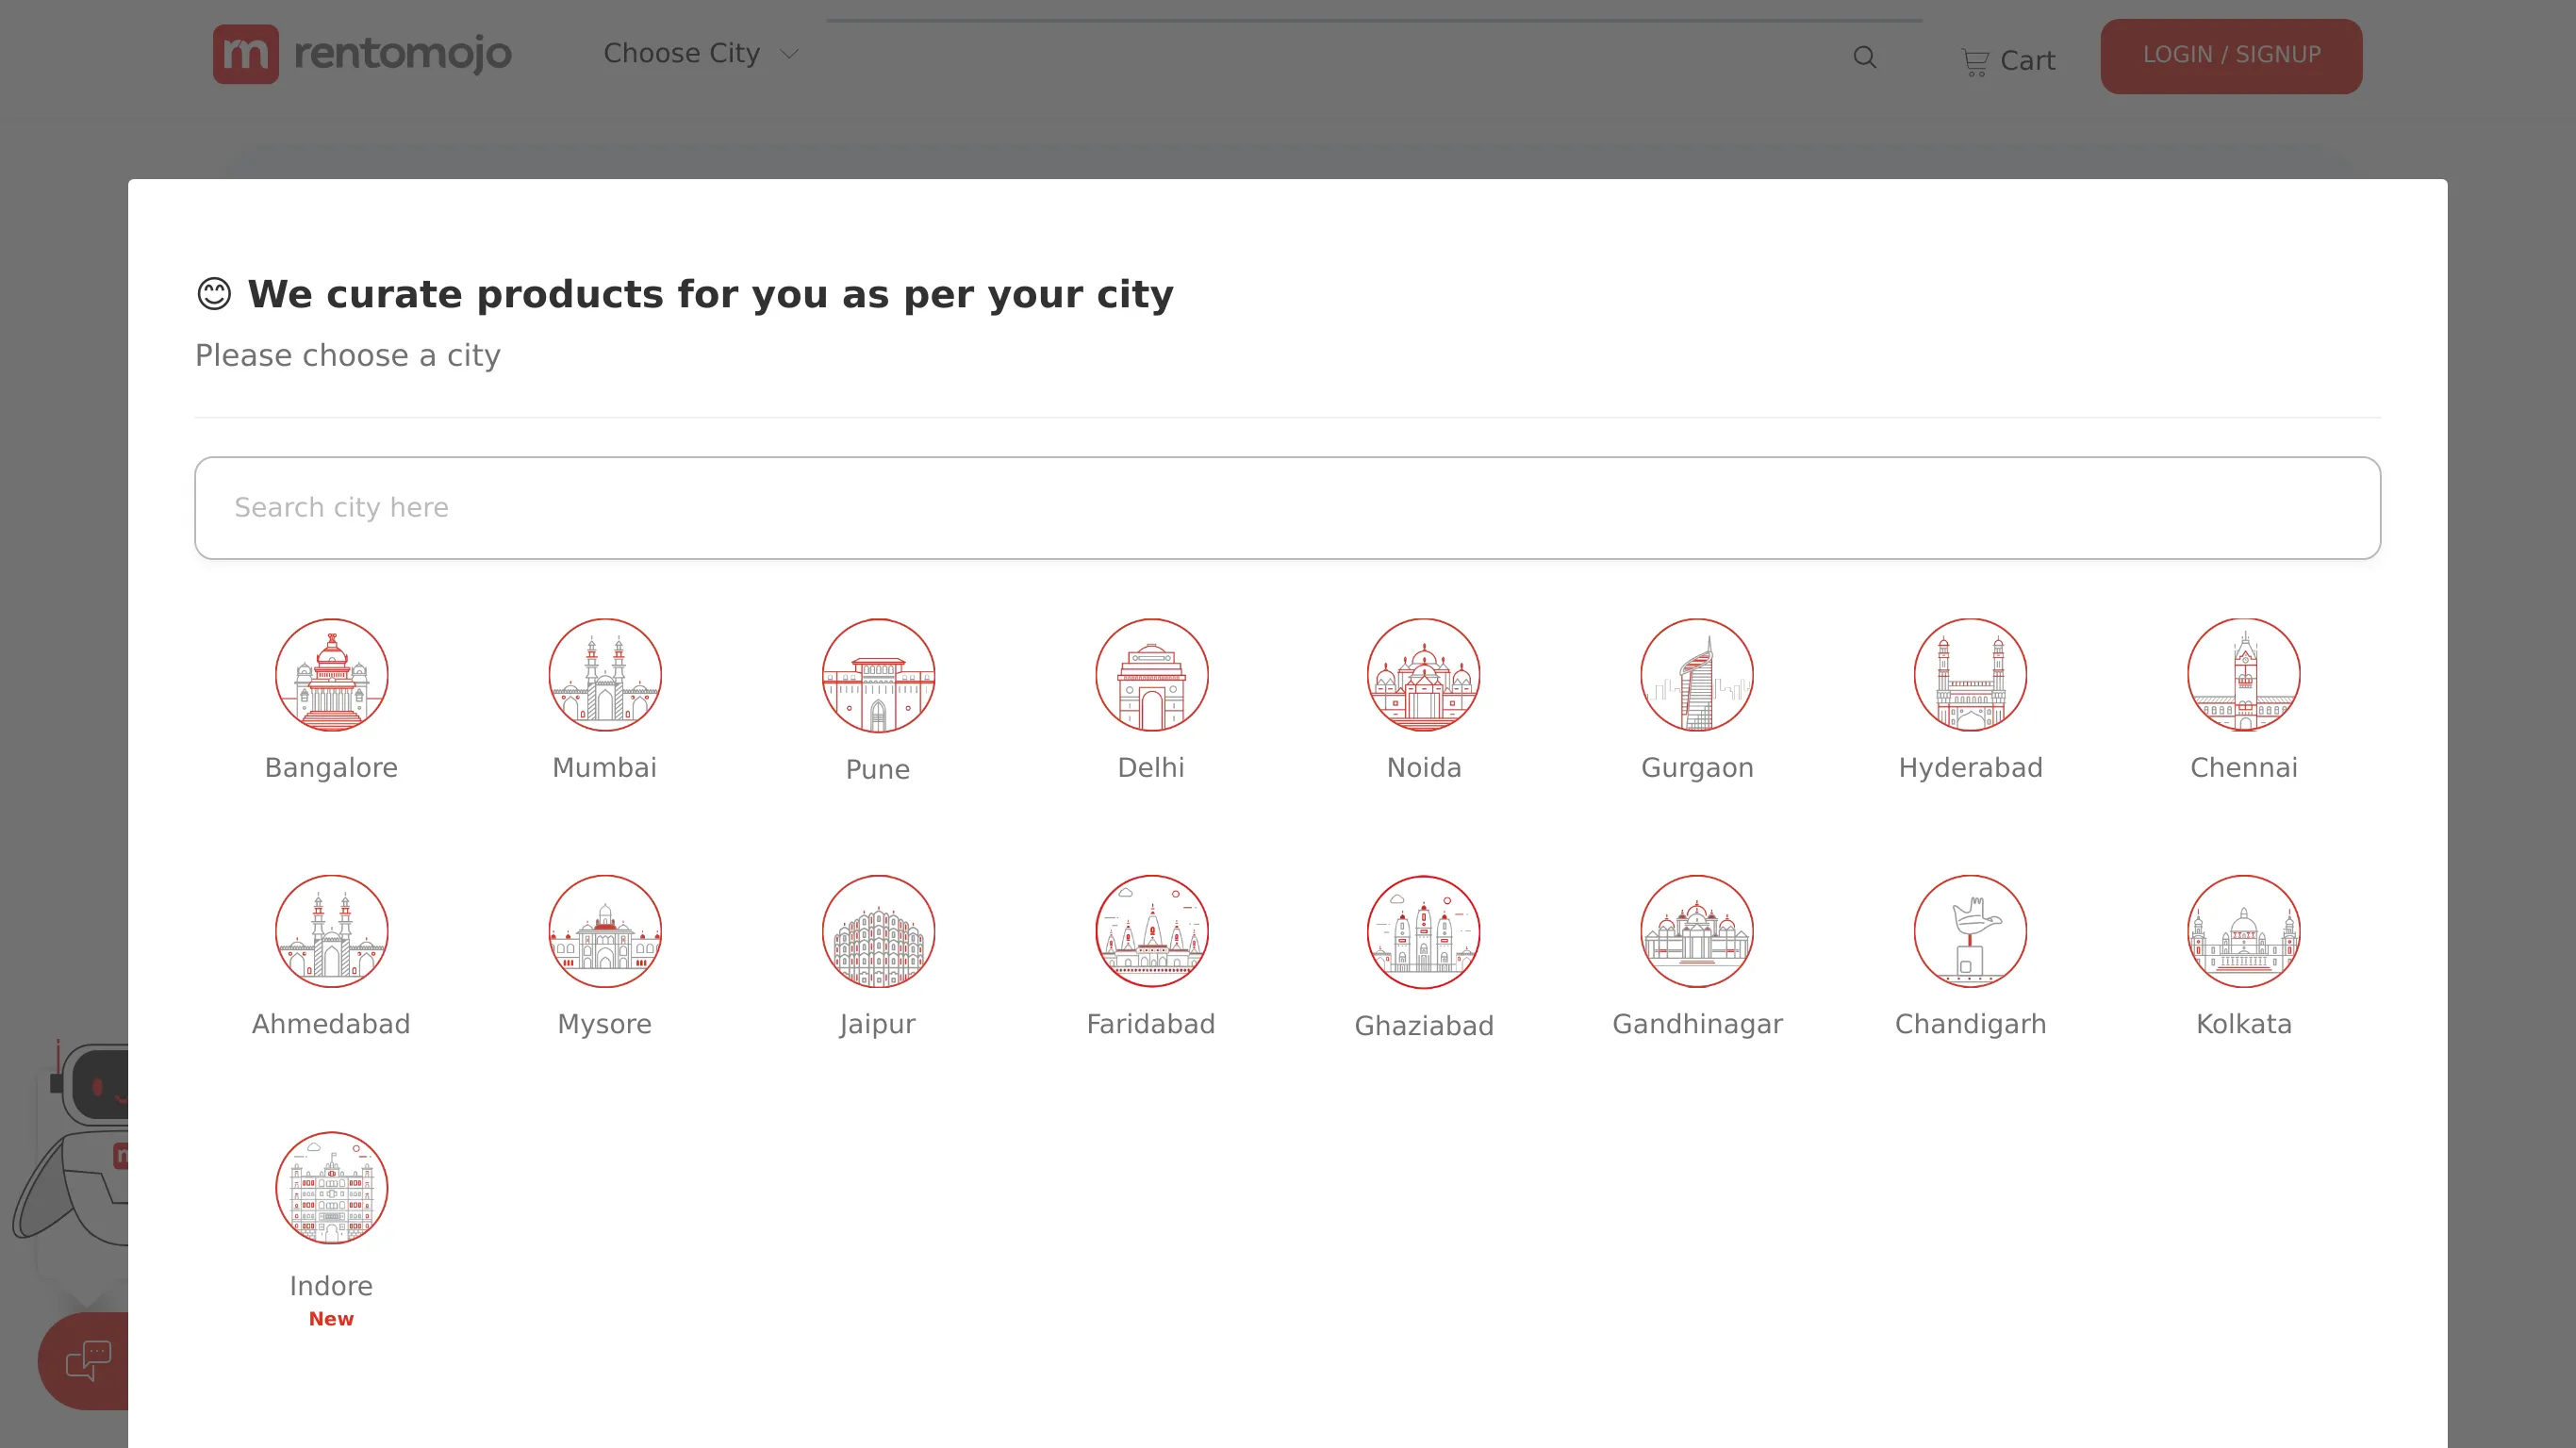Select the Kolkata city icon
The width and height of the screenshot is (2576, 1448).
(x=2244, y=931)
